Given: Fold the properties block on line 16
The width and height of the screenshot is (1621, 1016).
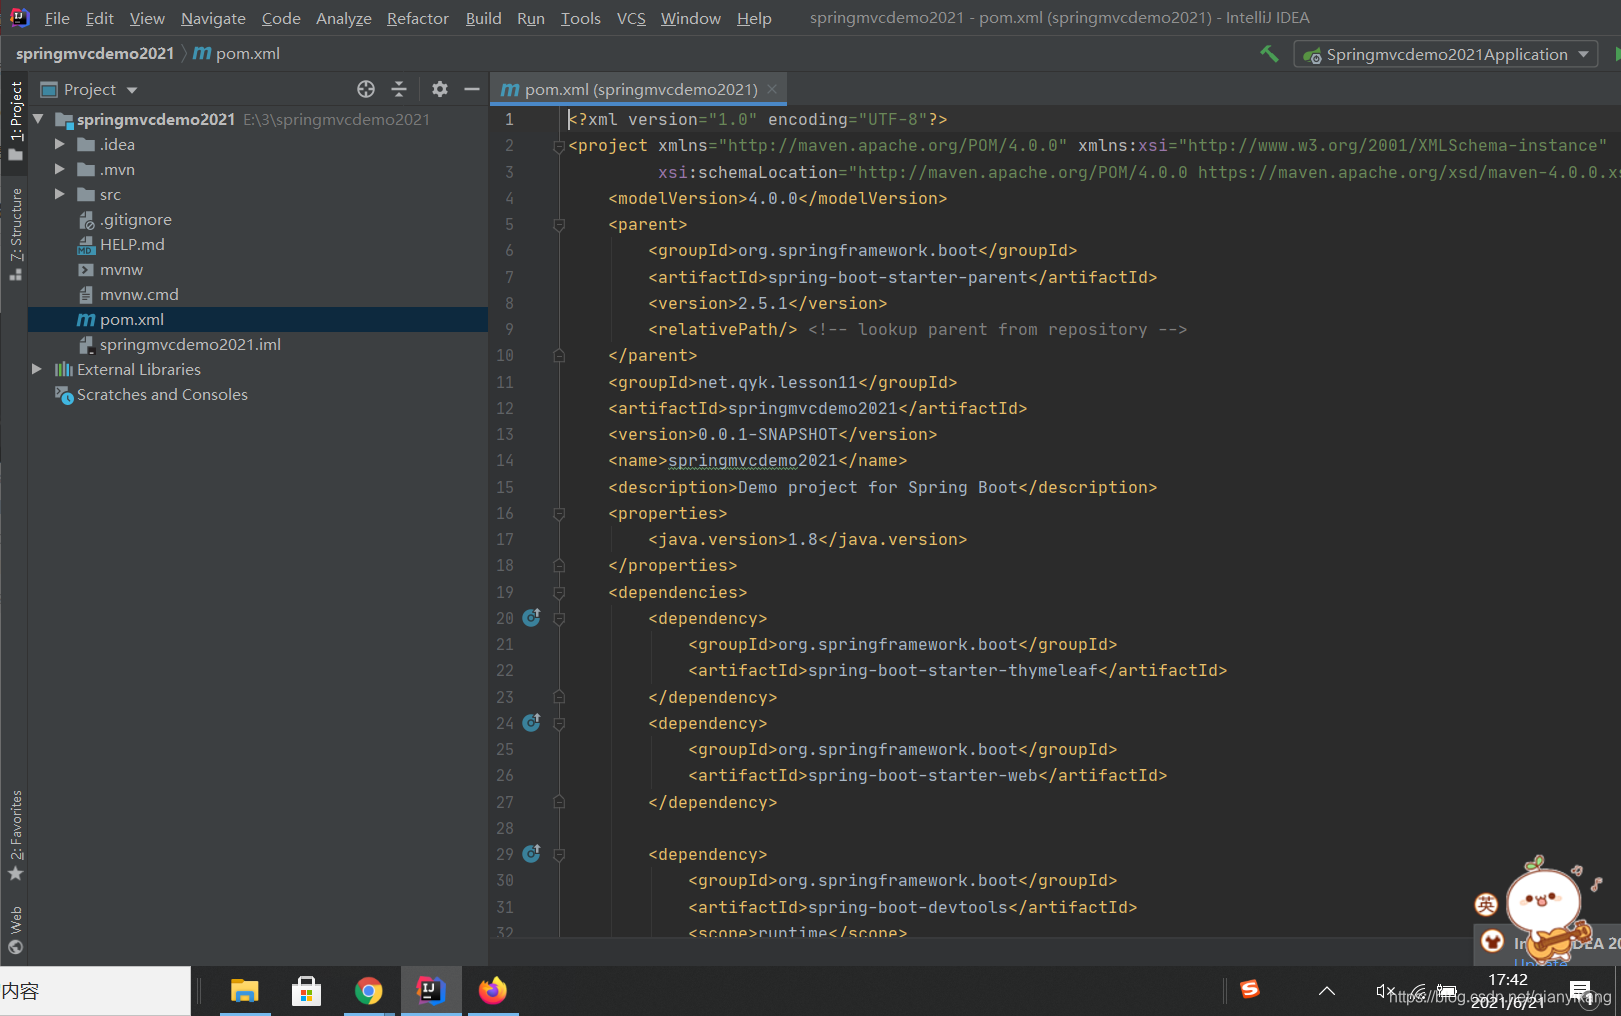Looking at the screenshot, I should (559, 514).
